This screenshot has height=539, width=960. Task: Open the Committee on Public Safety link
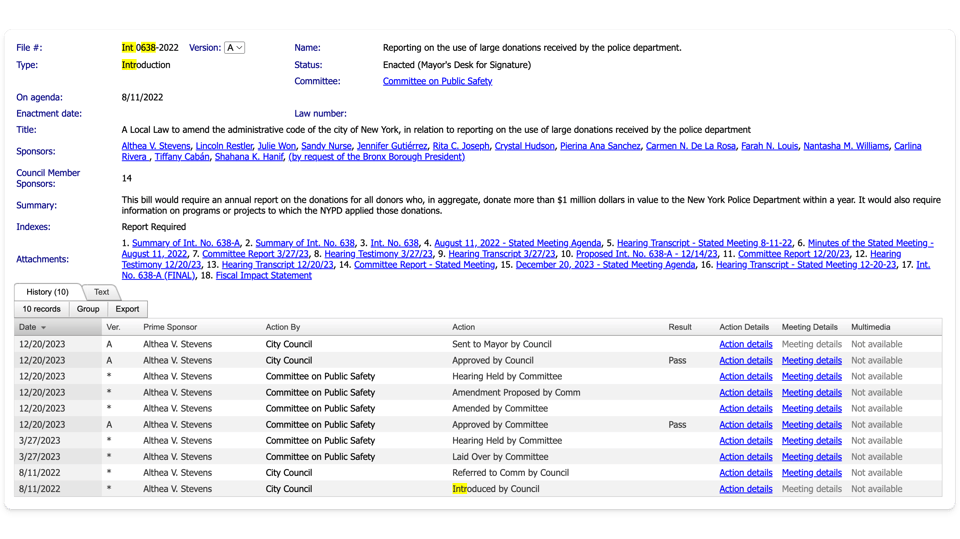(x=437, y=81)
